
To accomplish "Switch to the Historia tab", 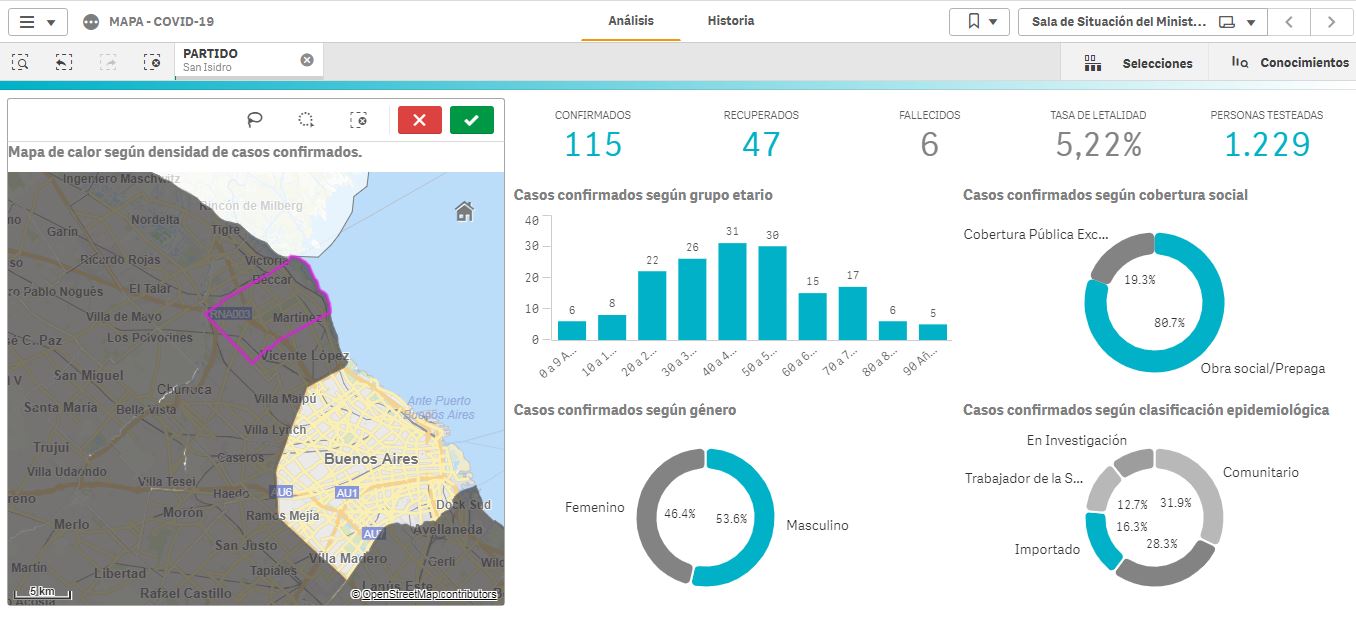I will (x=730, y=21).
